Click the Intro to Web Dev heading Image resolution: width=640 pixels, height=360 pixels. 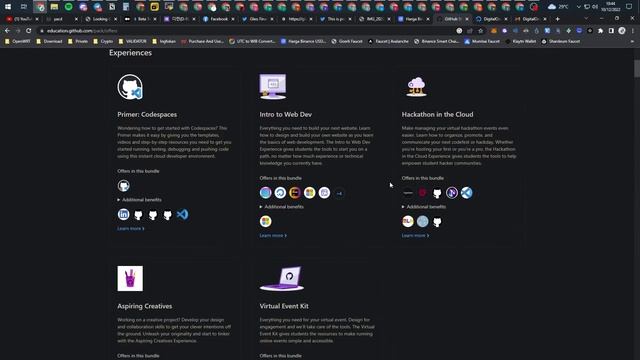(285, 114)
